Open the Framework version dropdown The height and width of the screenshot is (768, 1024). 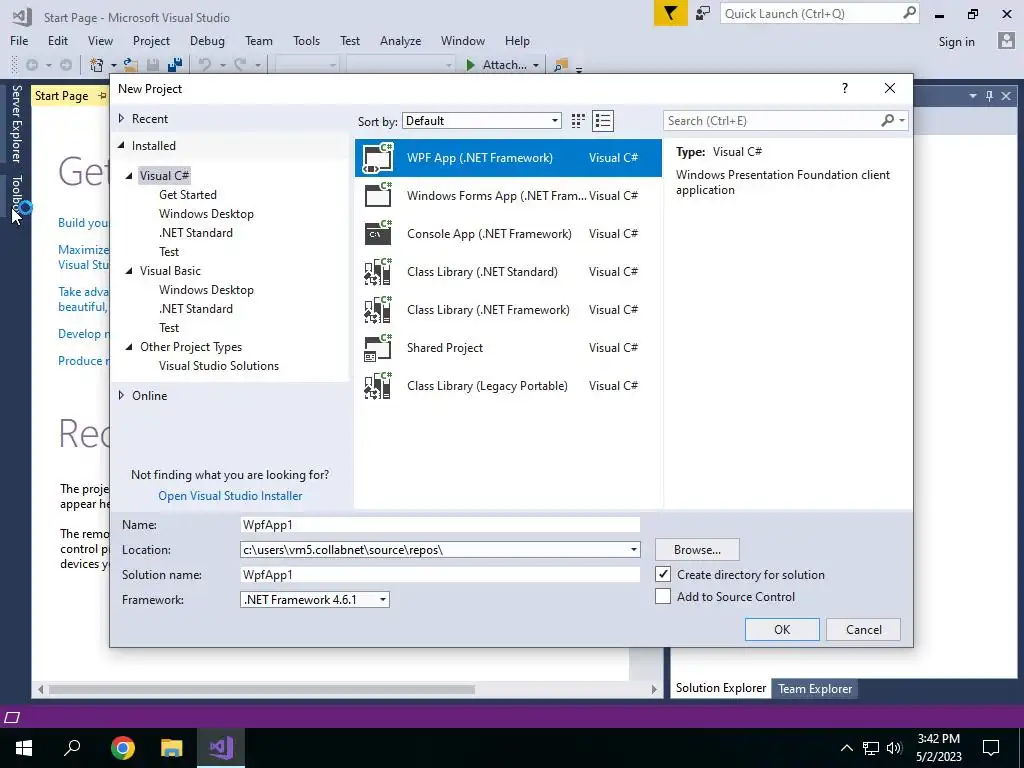coord(315,600)
